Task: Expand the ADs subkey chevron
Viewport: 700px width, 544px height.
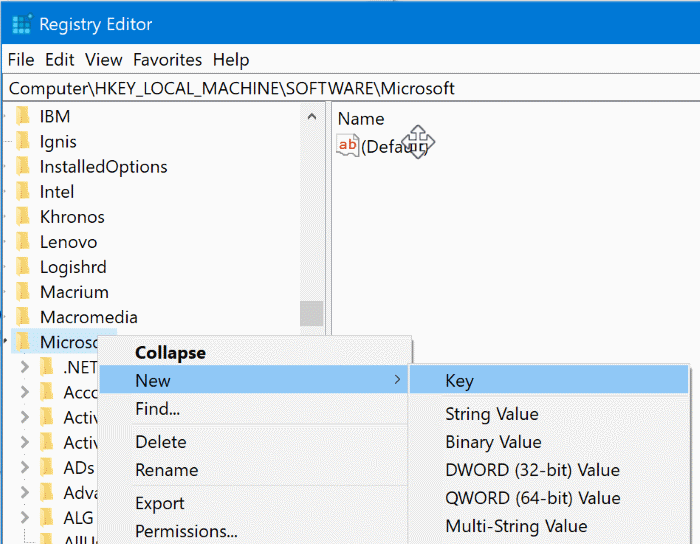Action: (x=25, y=467)
